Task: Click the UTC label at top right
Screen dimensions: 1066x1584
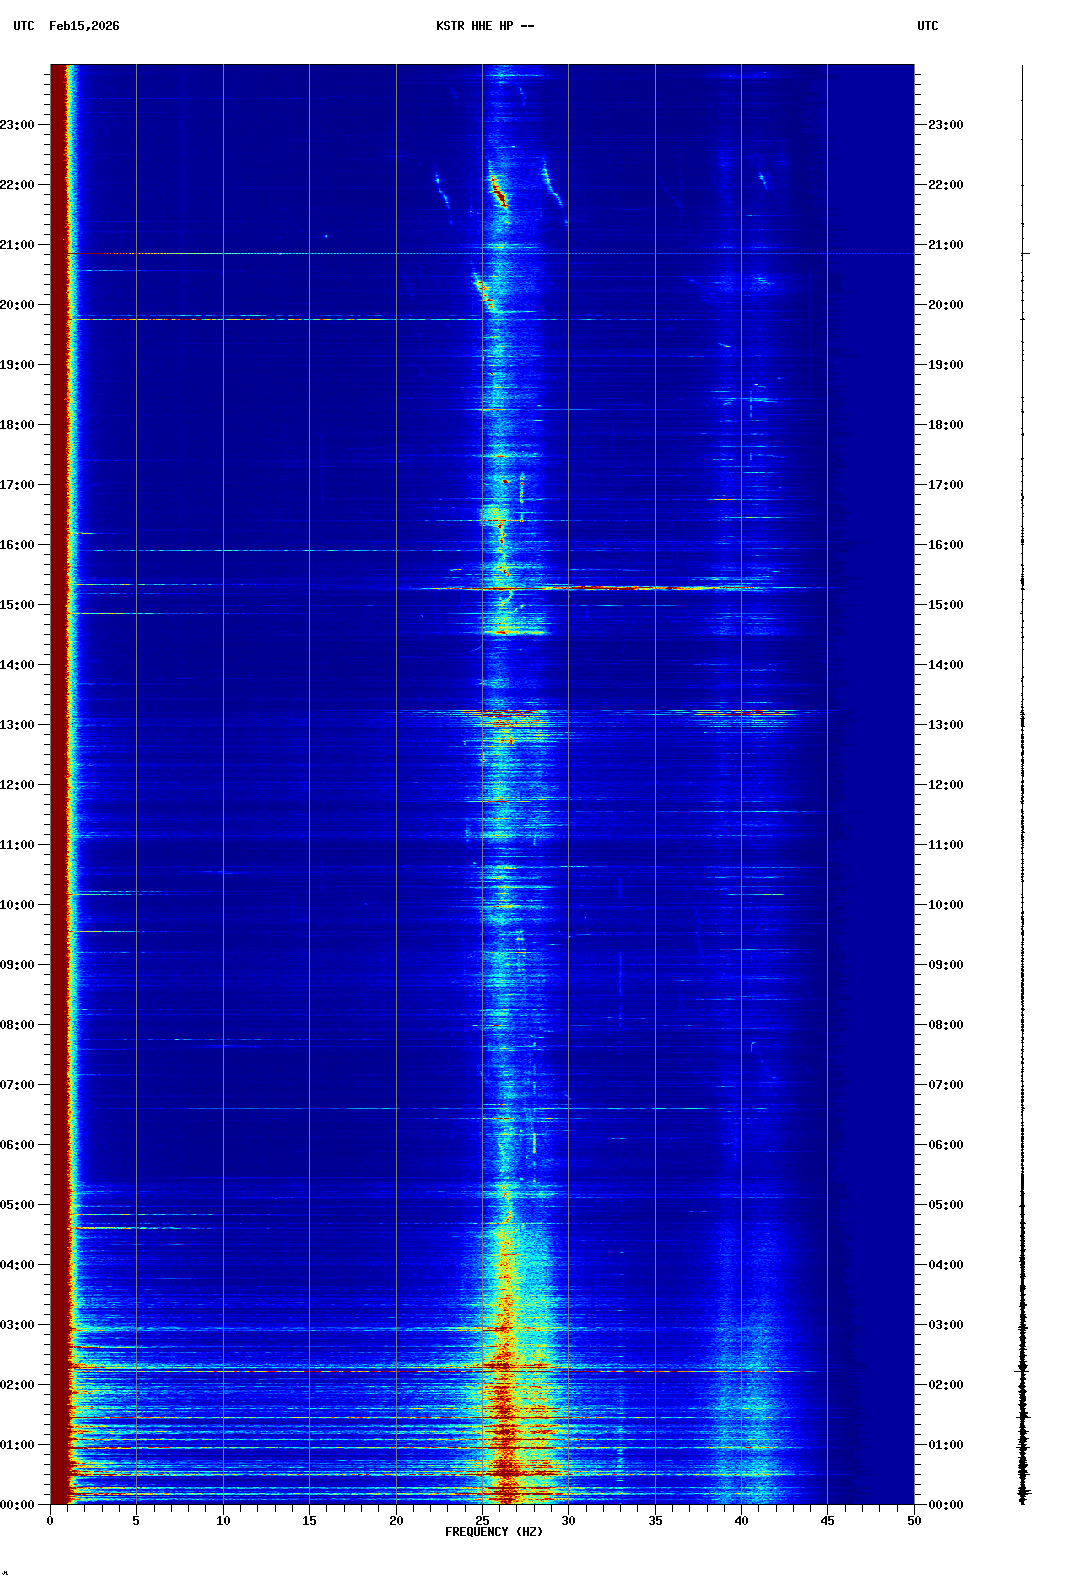Action: [927, 26]
